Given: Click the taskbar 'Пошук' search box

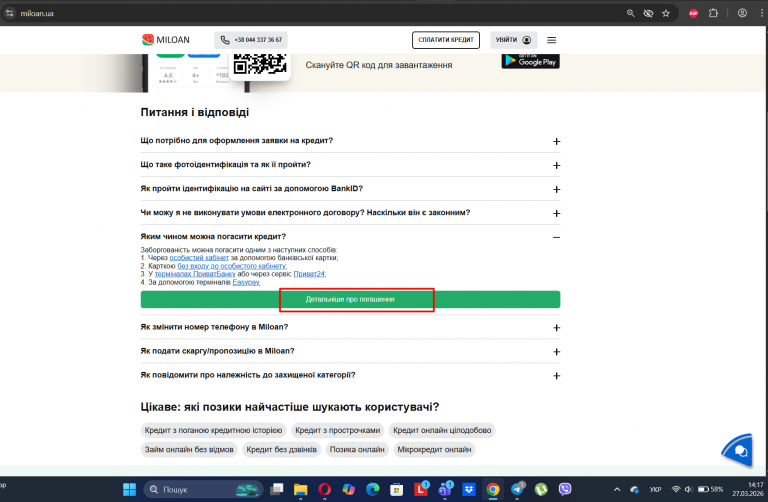Looking at the screenshot, I should point(203,489).
